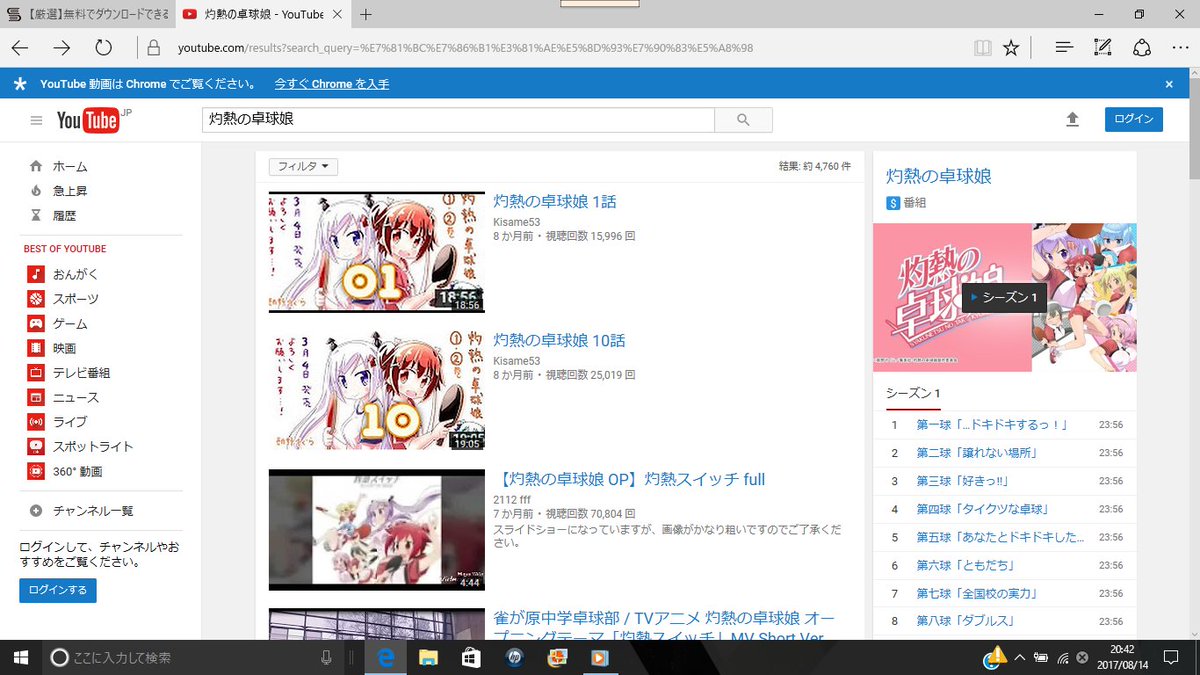1200x675 pixels.
Task: Open episode 第八球「ダブルス」
Action: click(966, 621)
